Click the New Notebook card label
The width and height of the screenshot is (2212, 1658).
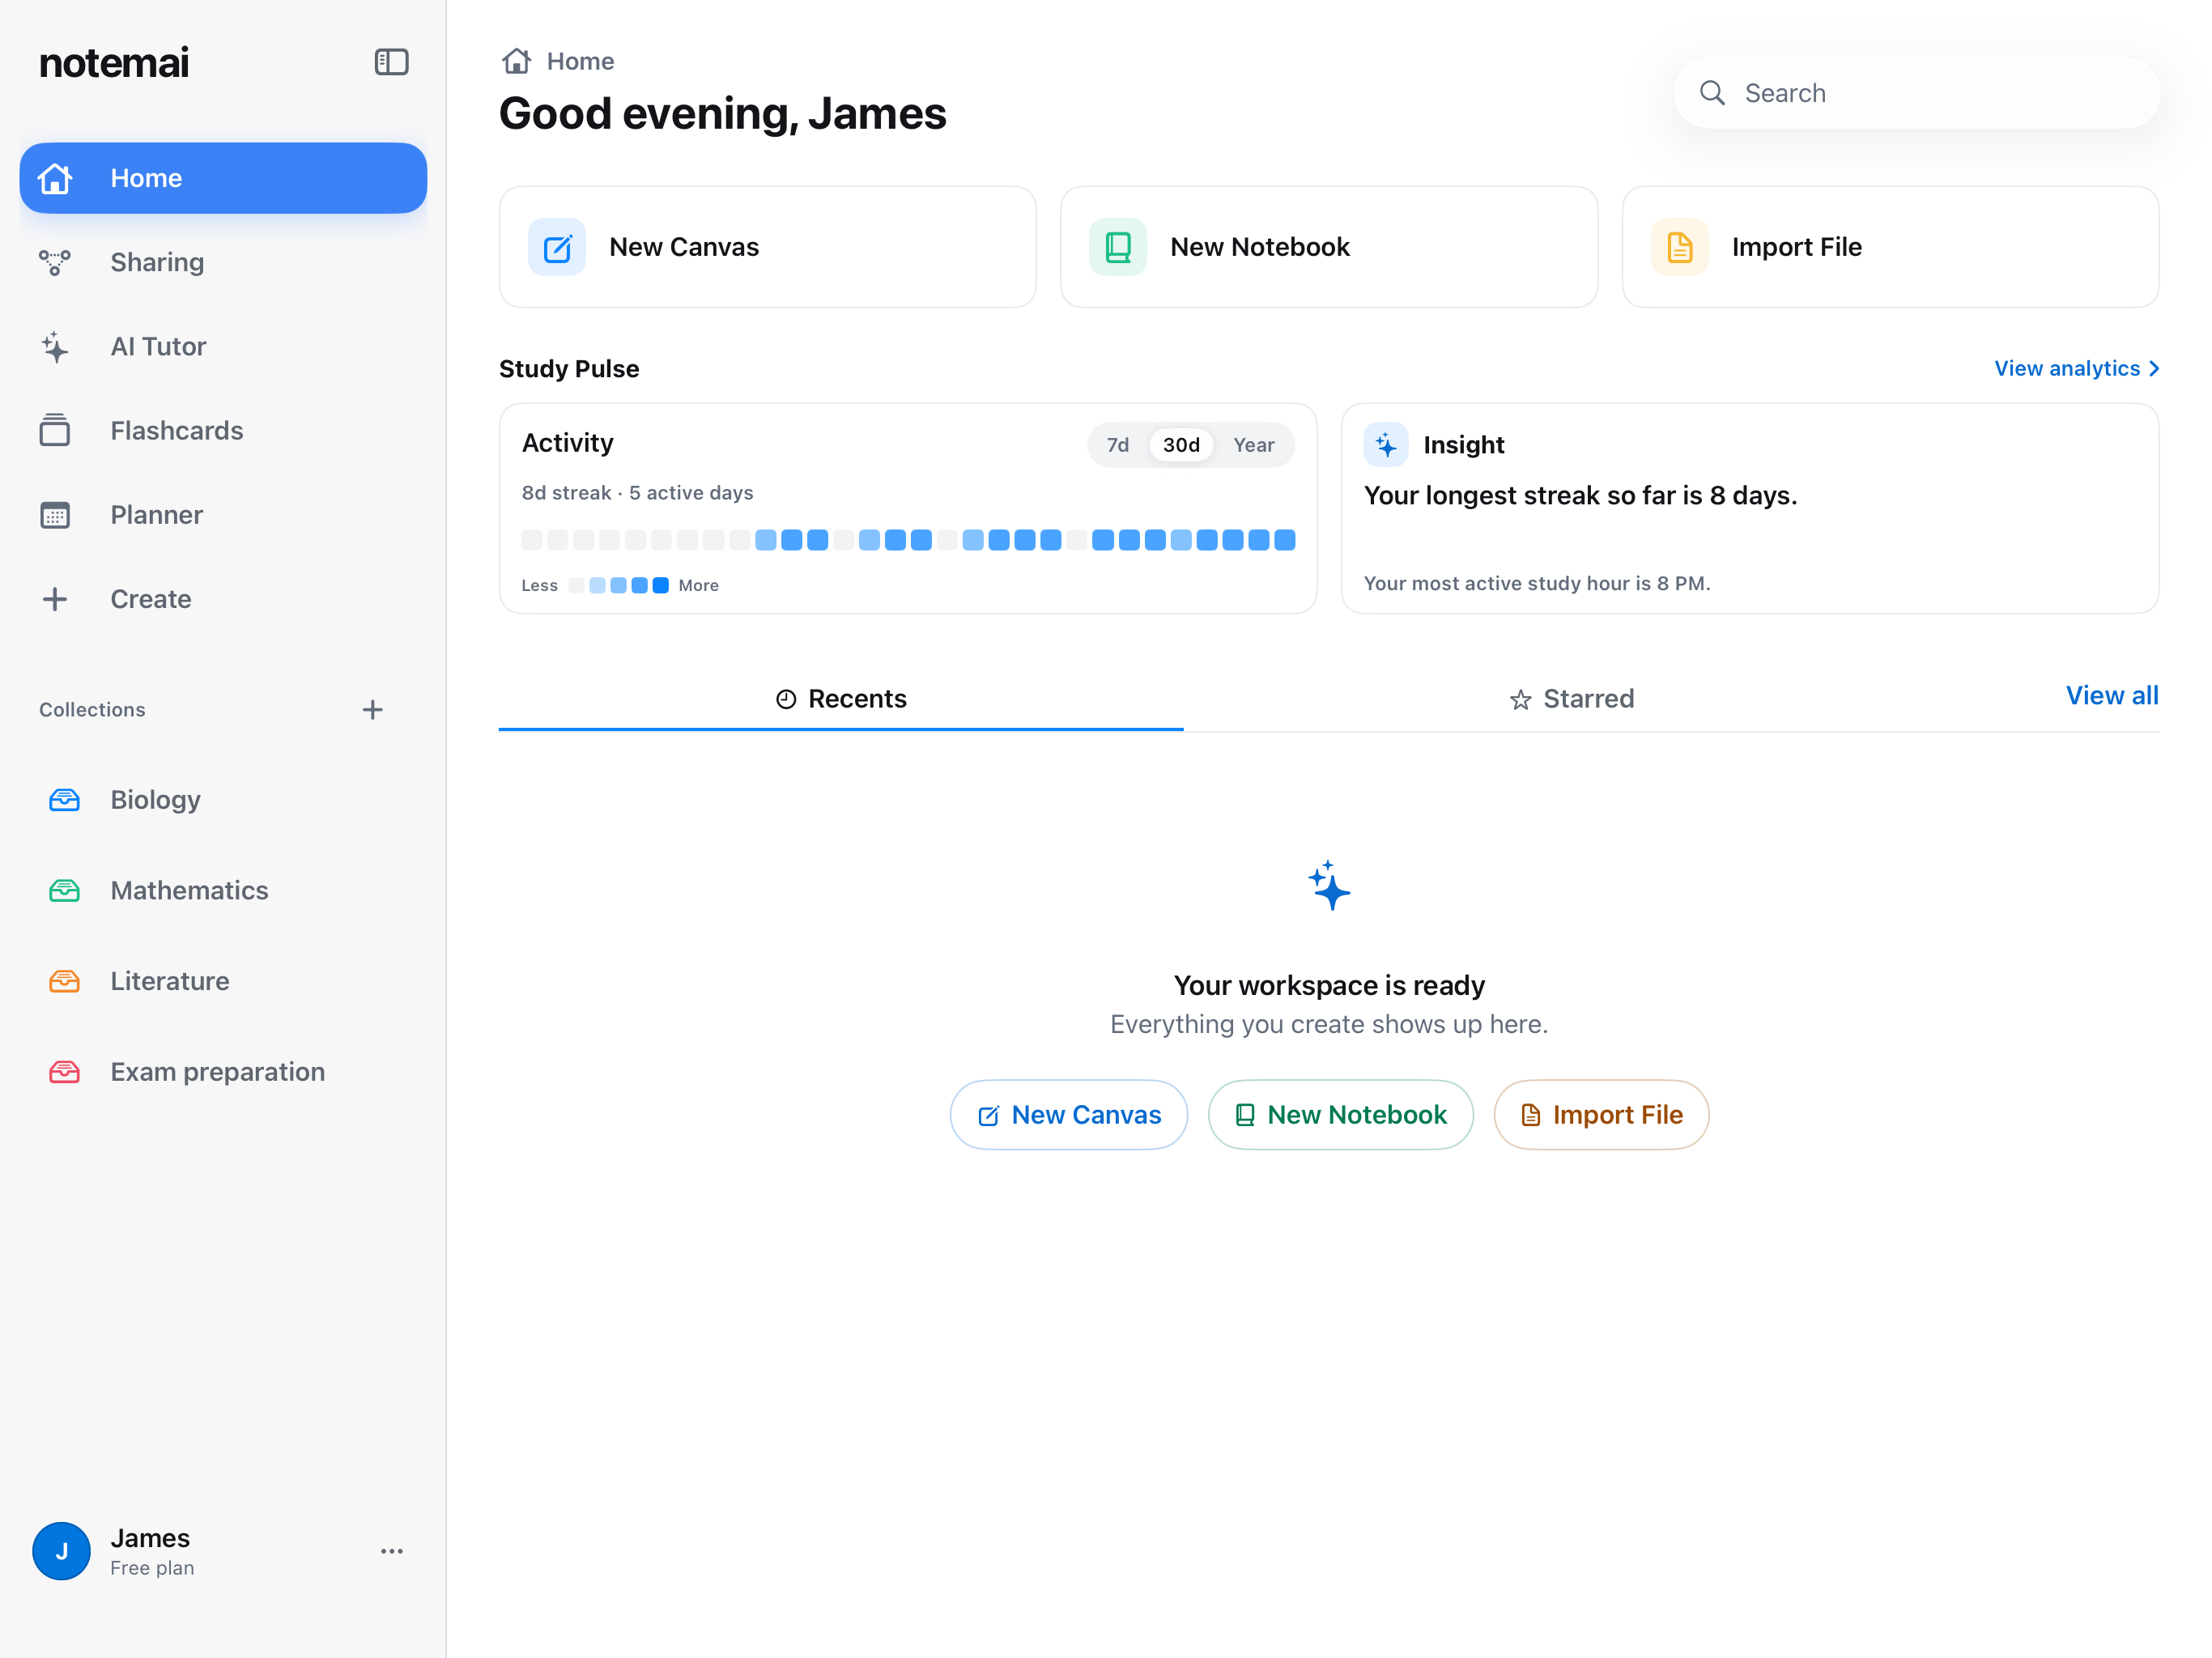pyautogui.click(x=1260, y=247)
